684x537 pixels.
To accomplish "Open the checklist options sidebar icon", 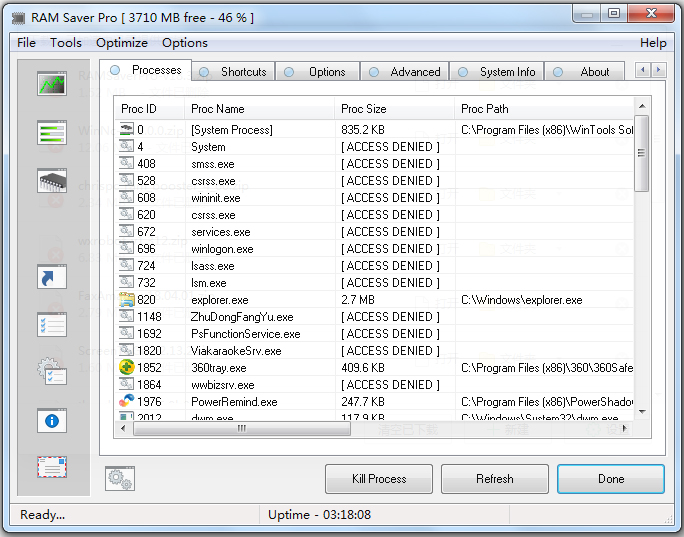I will [52, 325].
